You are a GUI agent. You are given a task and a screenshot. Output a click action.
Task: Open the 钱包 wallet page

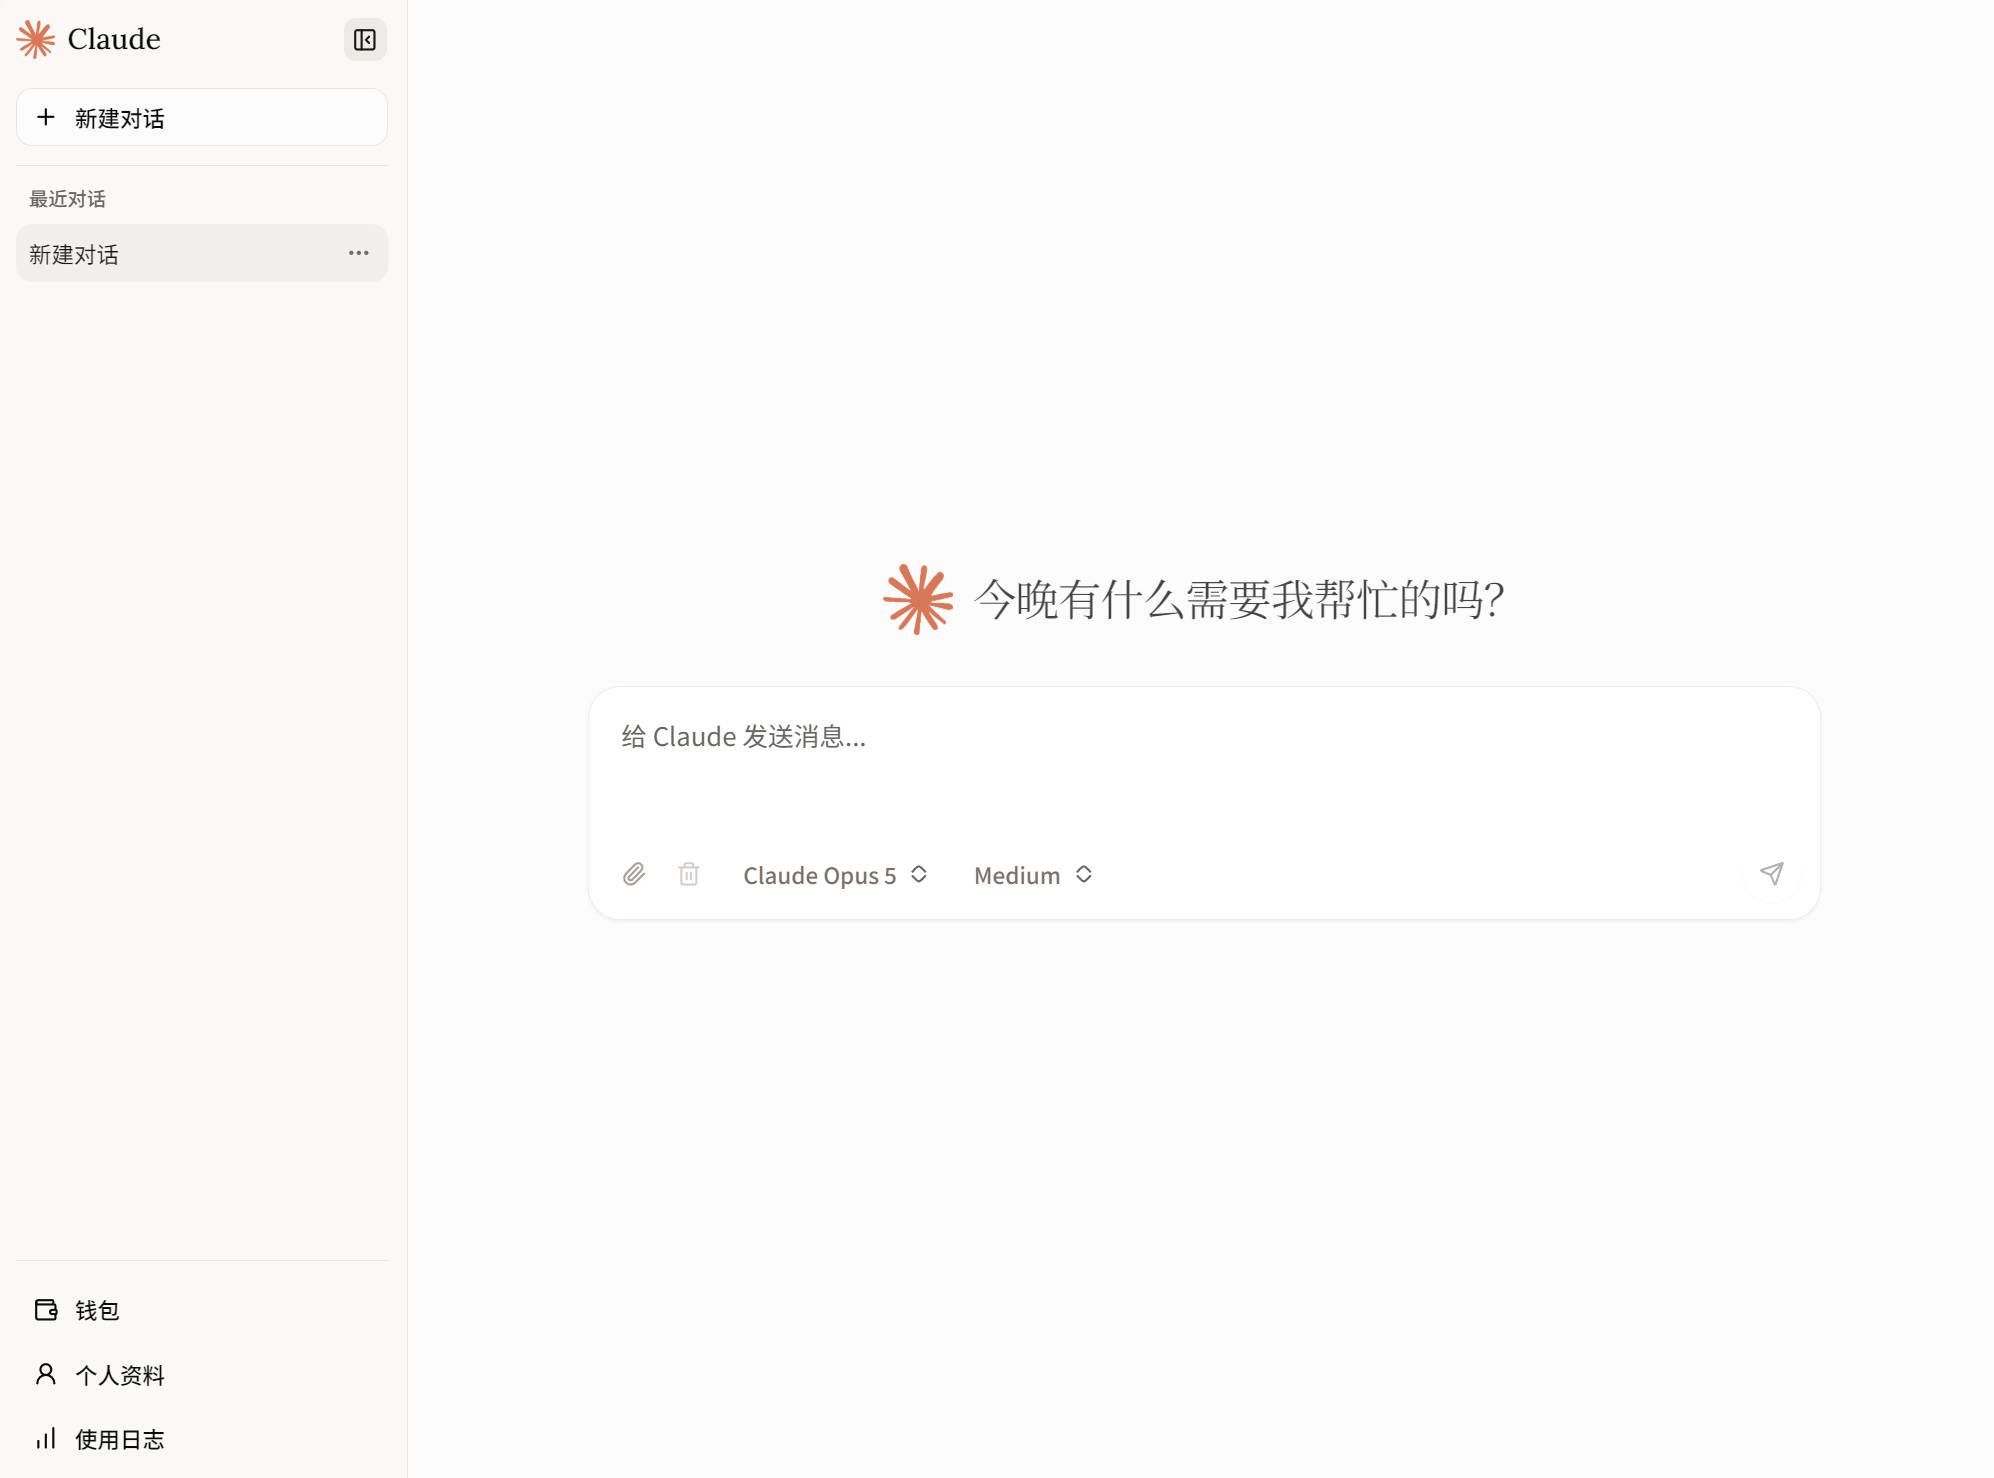(202, 1310)
